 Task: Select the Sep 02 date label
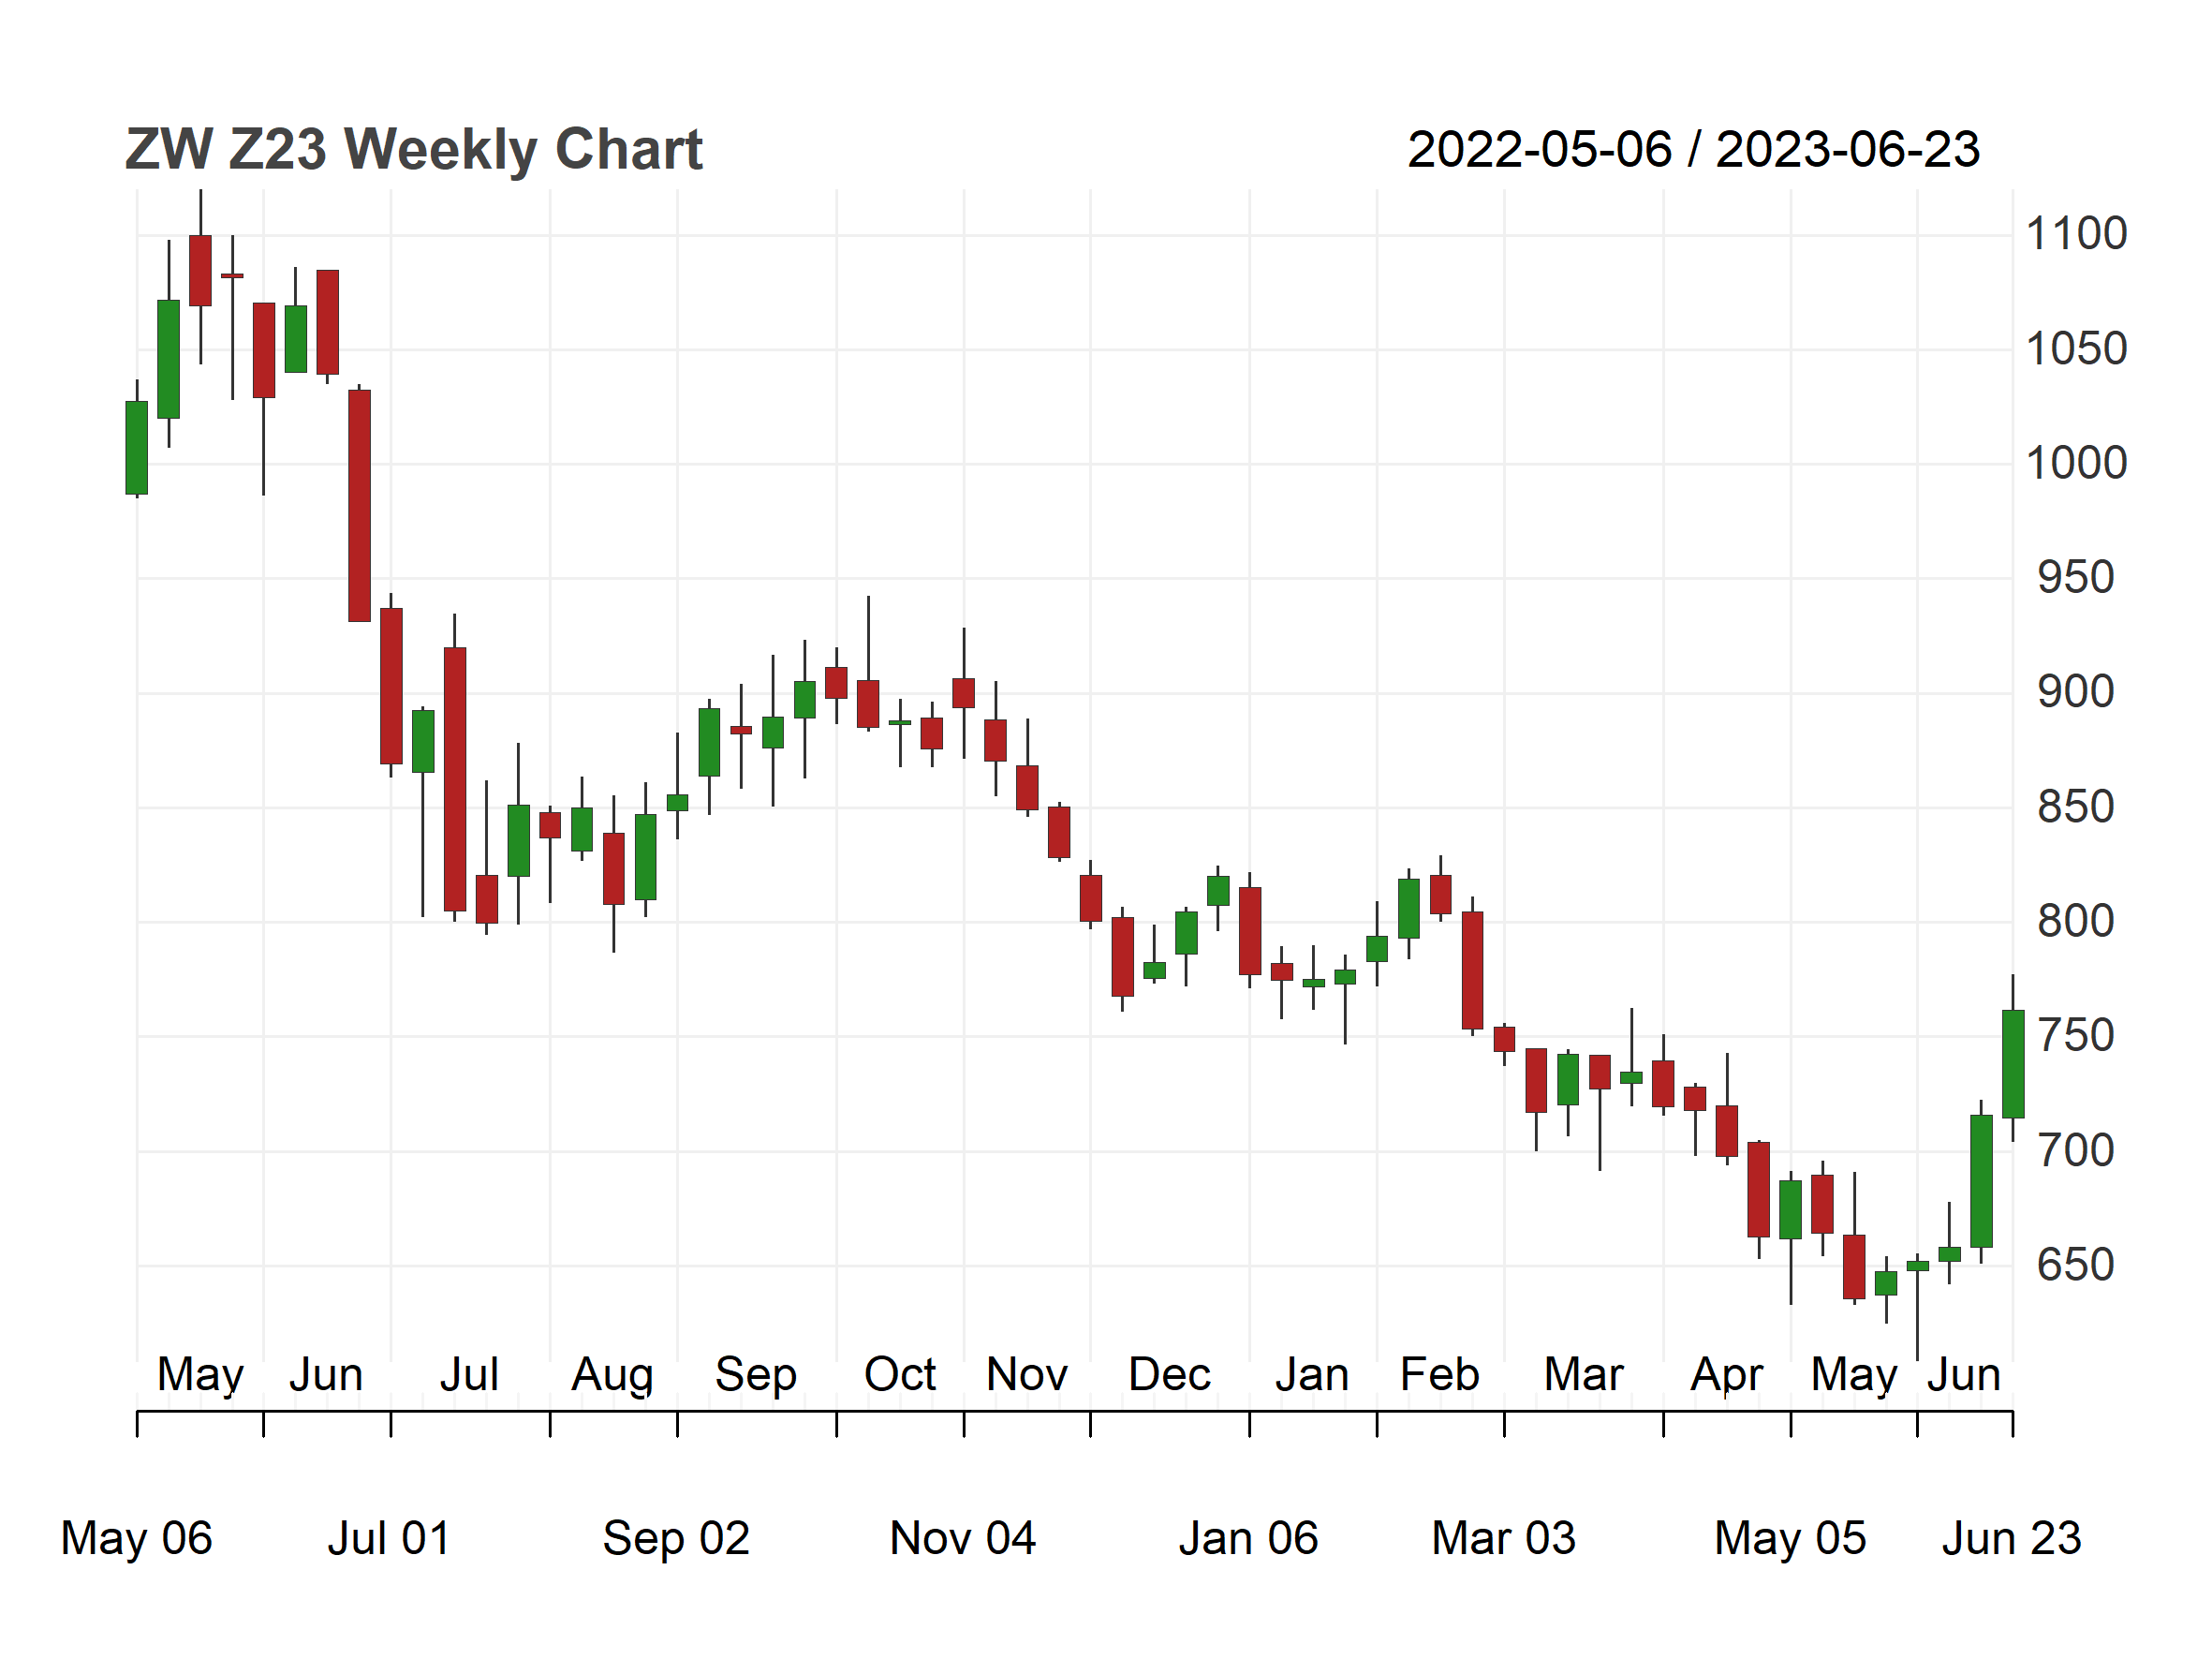[676, 1538]
